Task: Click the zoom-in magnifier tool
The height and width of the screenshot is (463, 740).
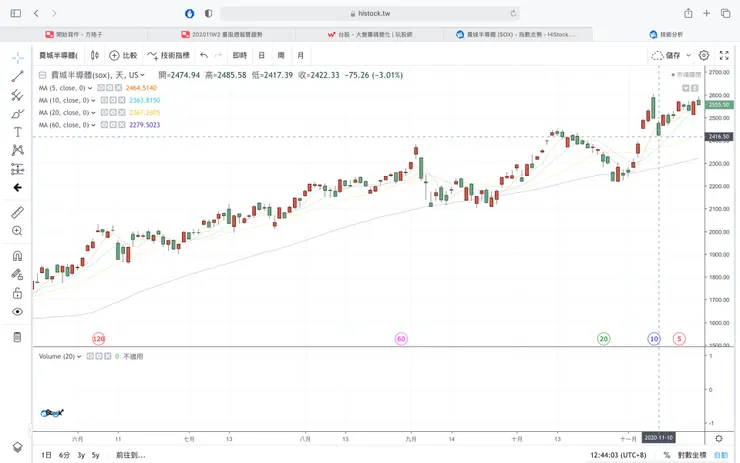Action: pos(17,231)
